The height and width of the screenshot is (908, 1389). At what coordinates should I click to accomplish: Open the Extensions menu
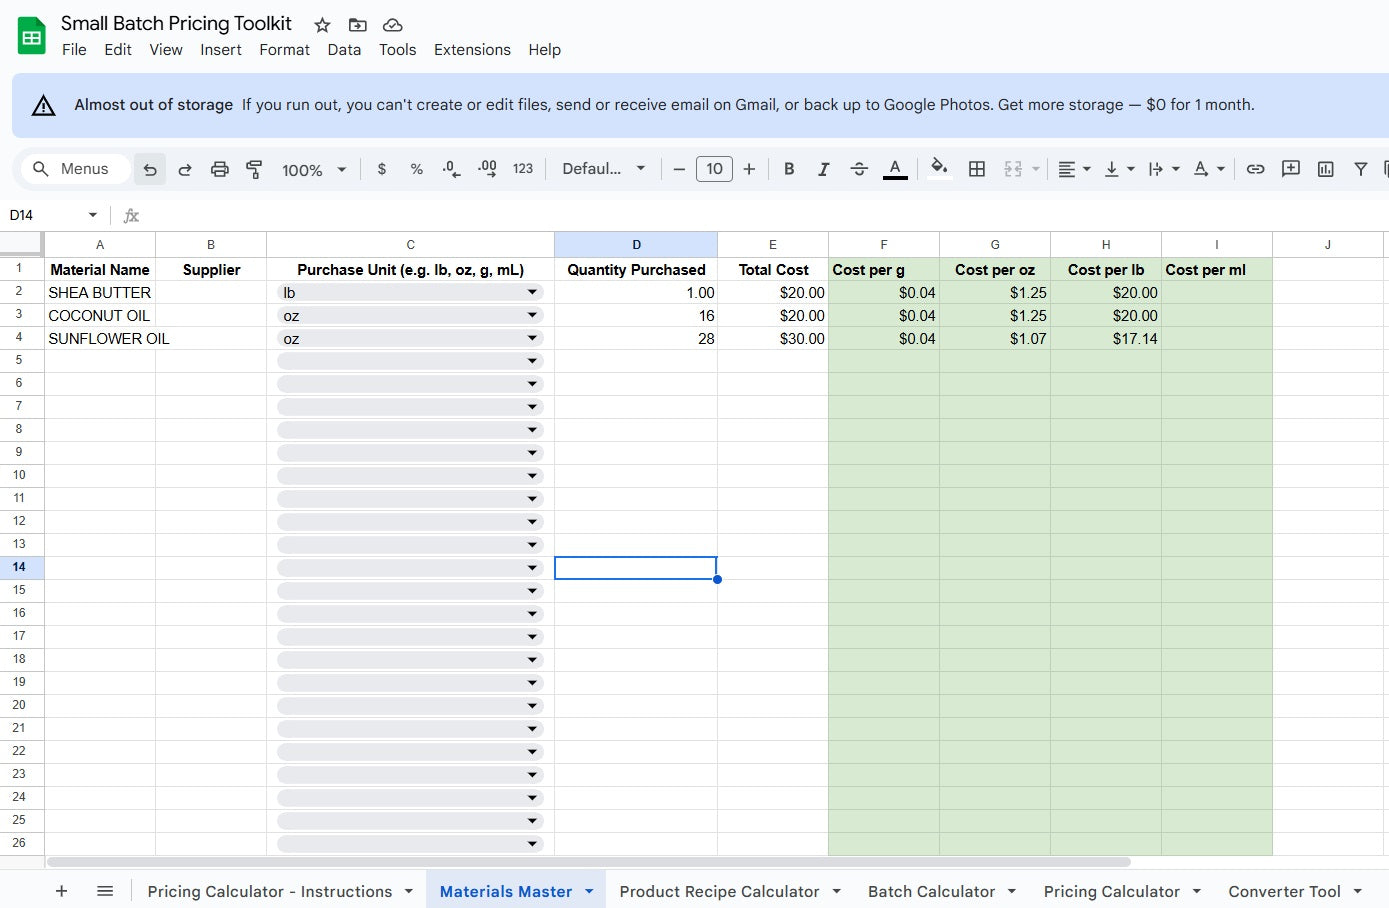(x=472, y=50)
